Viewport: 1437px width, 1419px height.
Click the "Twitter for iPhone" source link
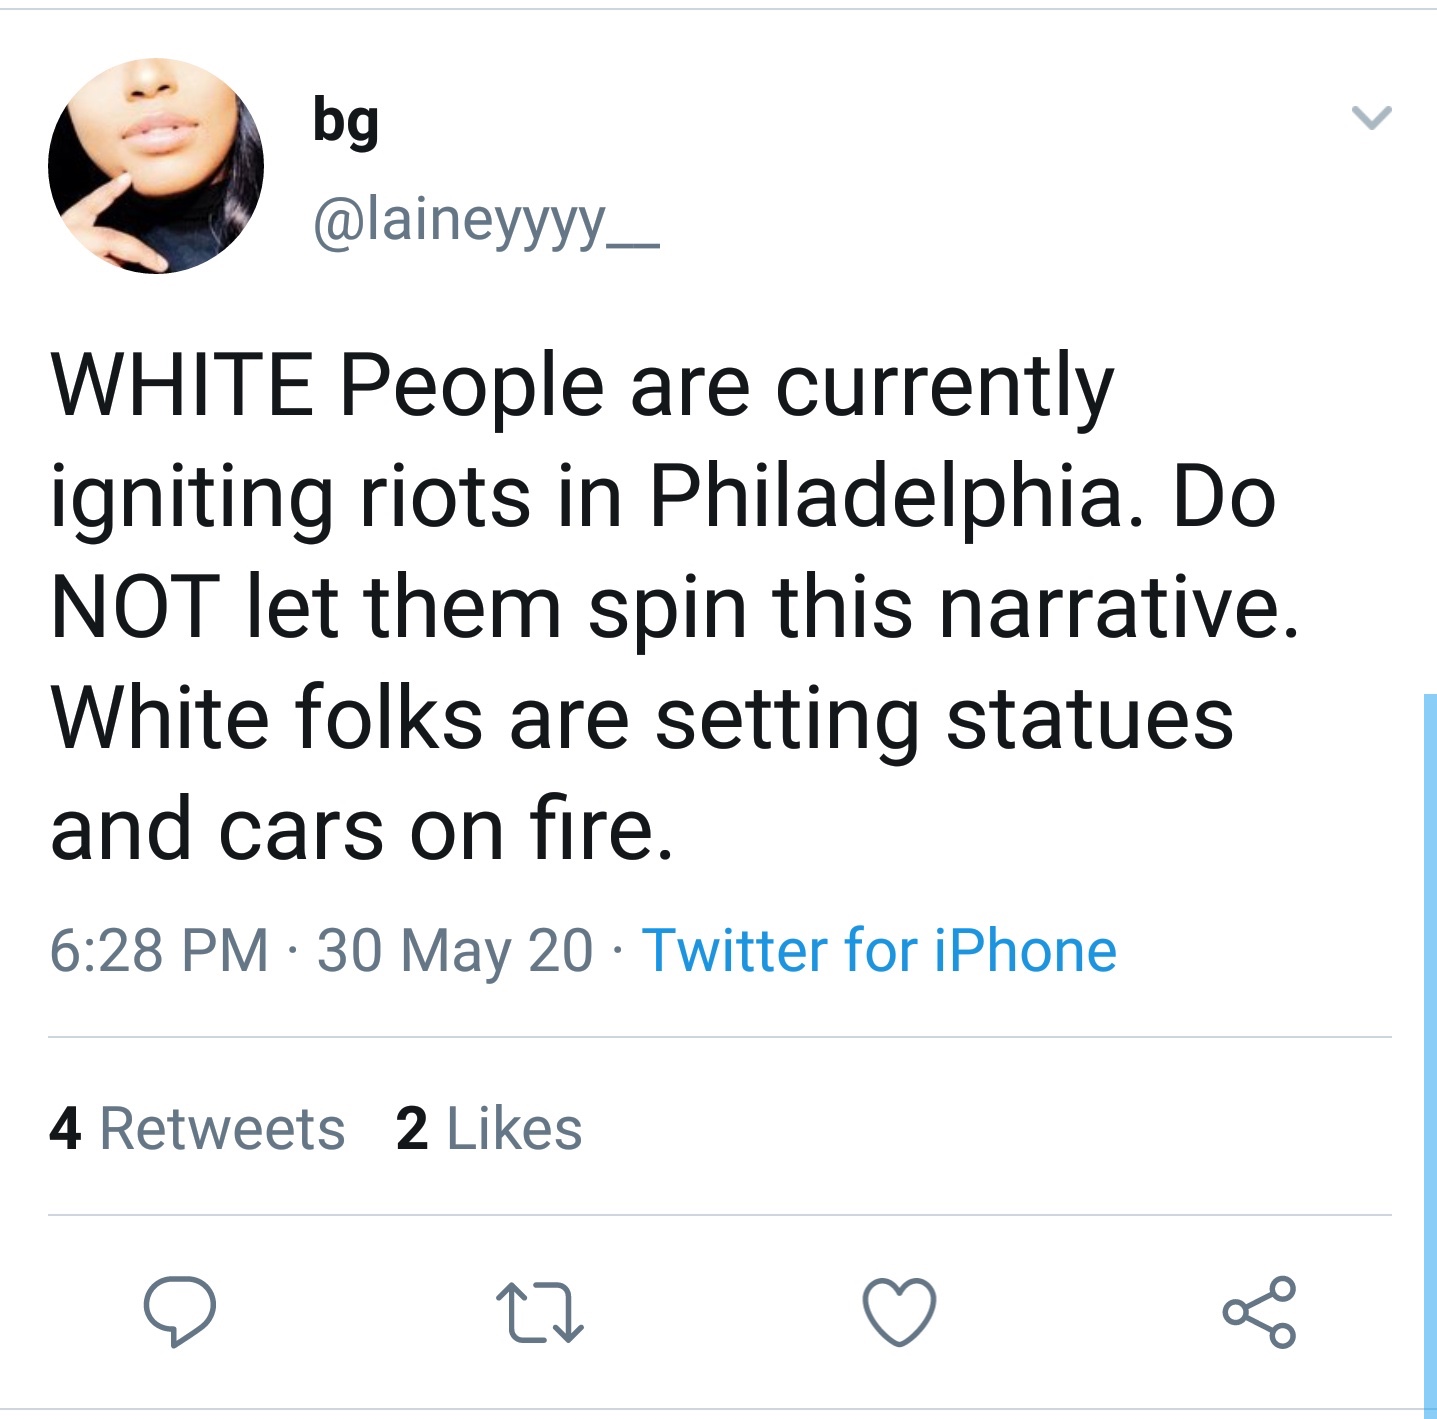tap(879, 950)
